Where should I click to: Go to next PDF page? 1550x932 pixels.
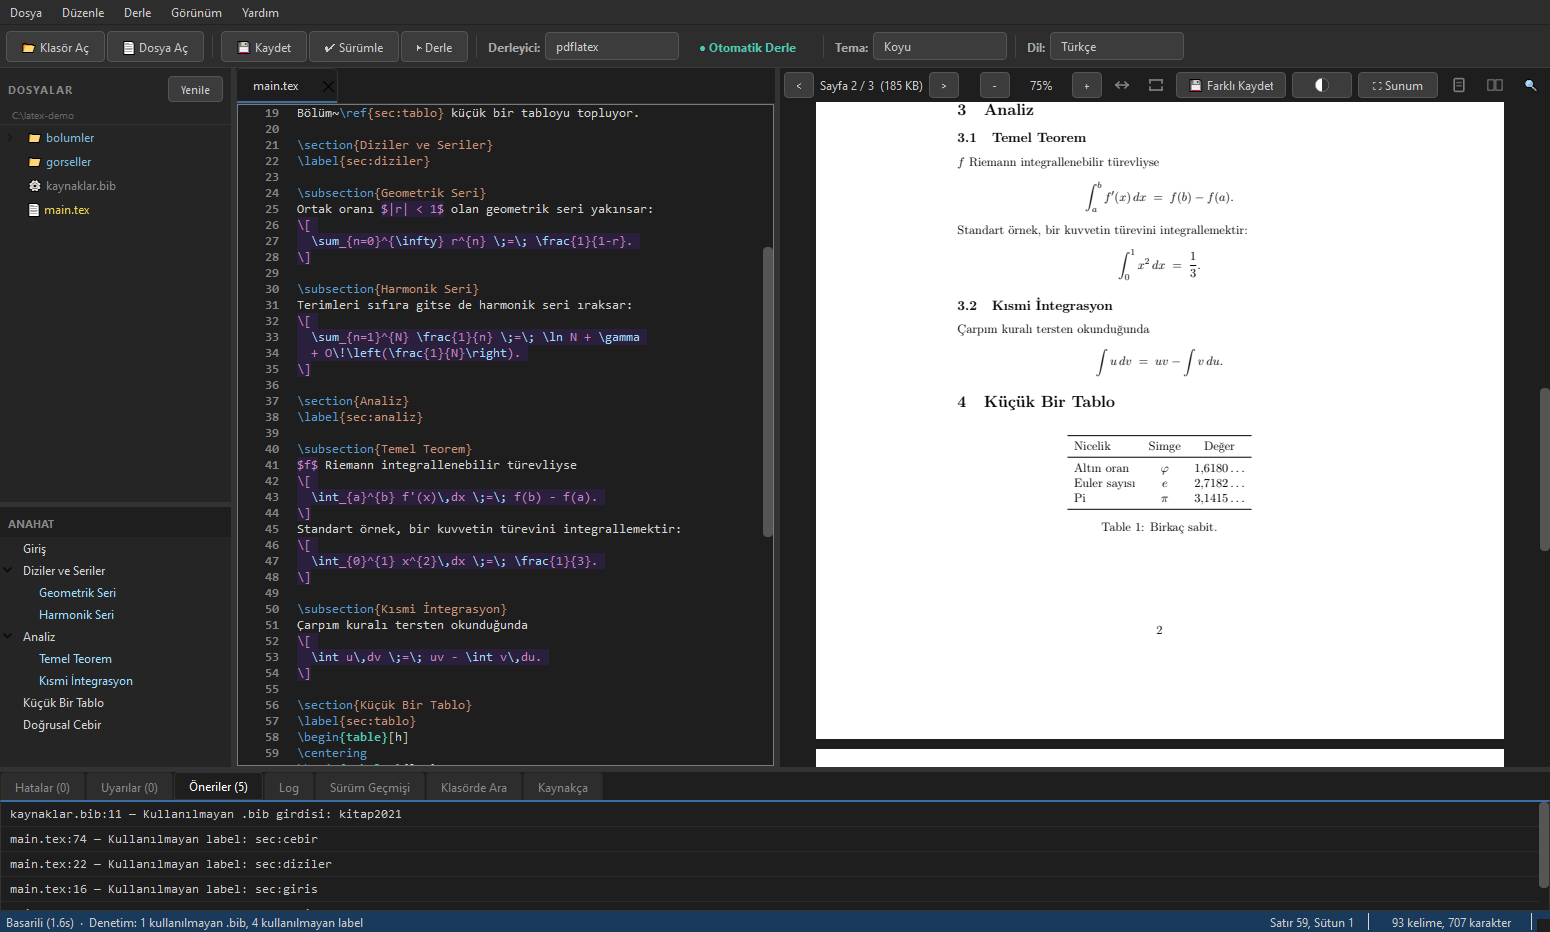944,86
